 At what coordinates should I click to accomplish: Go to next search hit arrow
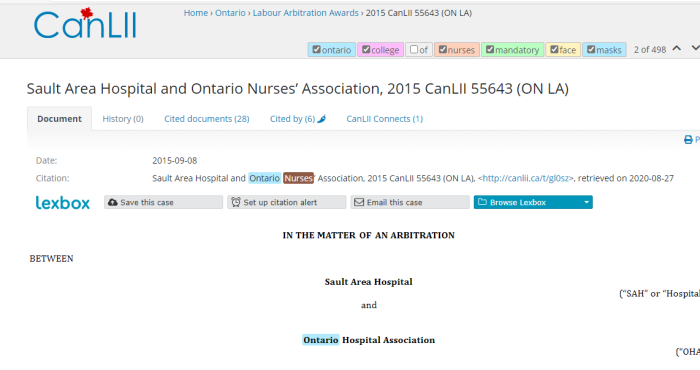[696, 48]
